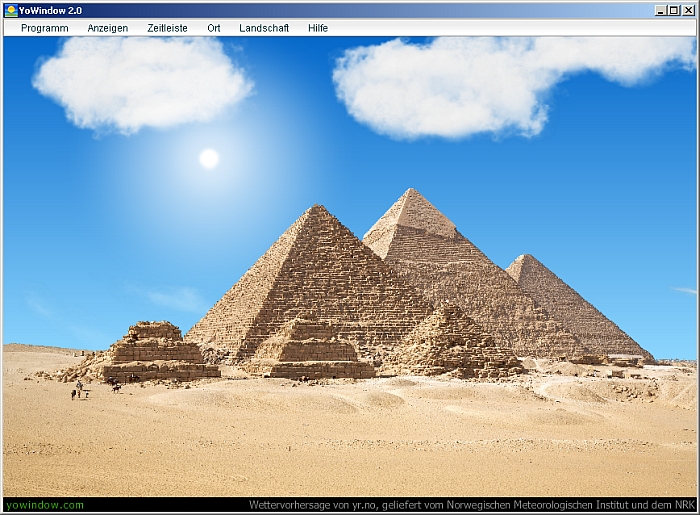Open the Zeitleiste menu
Screen dimensions: 700x515
coord(167,28)
